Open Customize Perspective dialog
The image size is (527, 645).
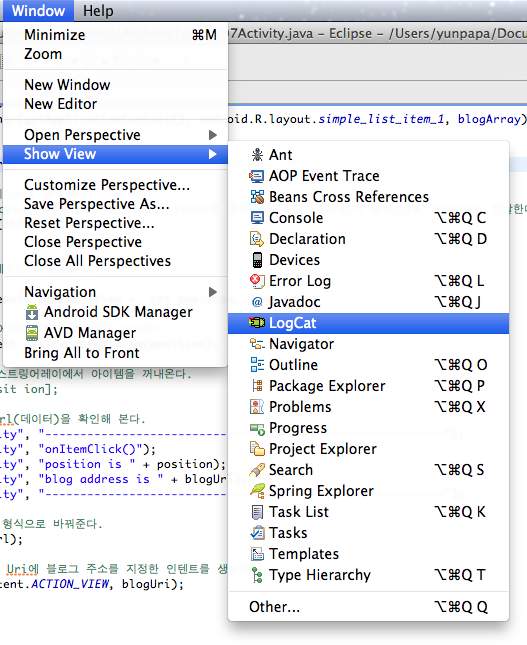tap(116, 185)
